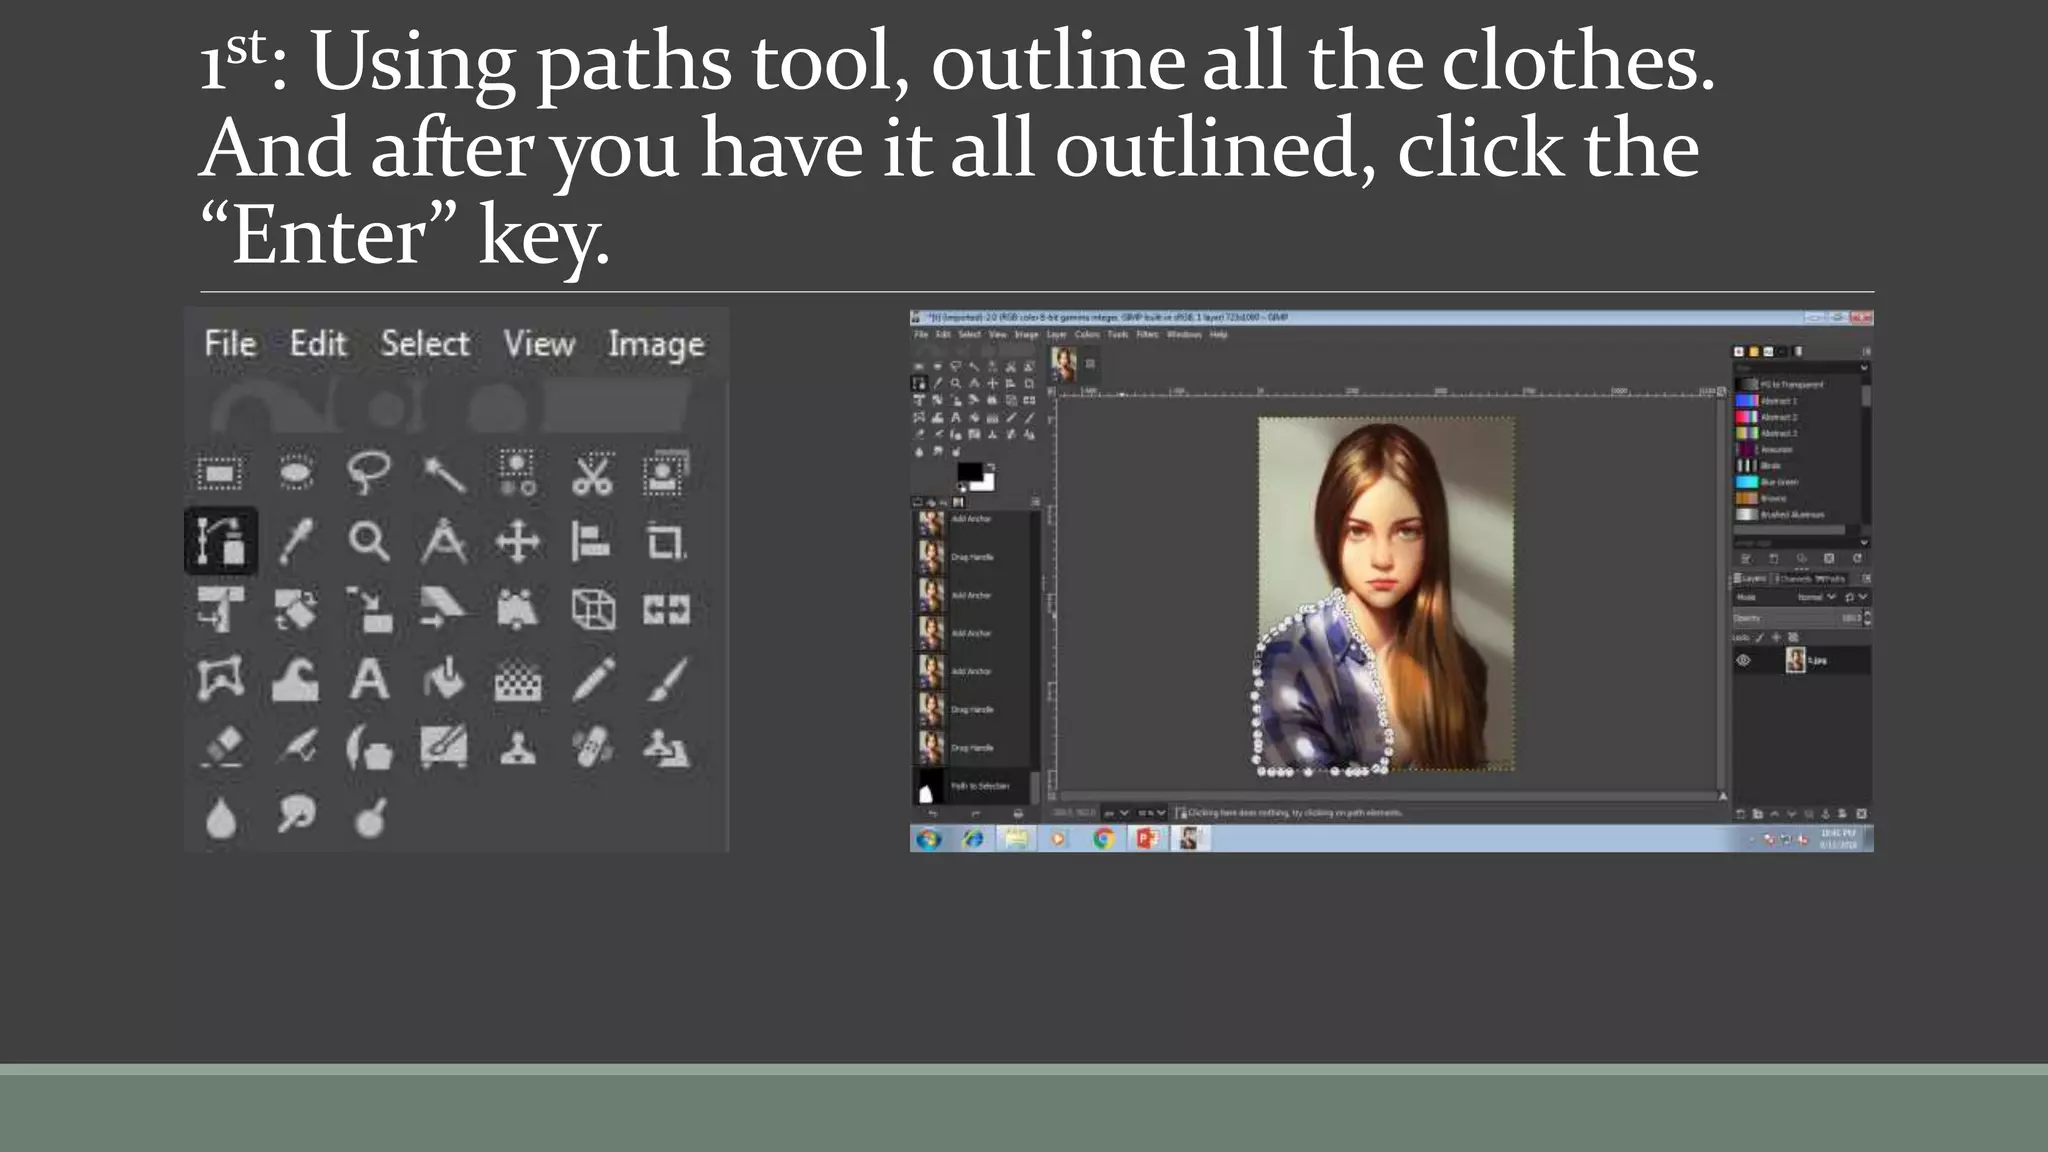This screenshot has width=2048, height=1152.
Task: Select Alignment tool in the enlarged toolbox
Action: (x=591, y=541)
